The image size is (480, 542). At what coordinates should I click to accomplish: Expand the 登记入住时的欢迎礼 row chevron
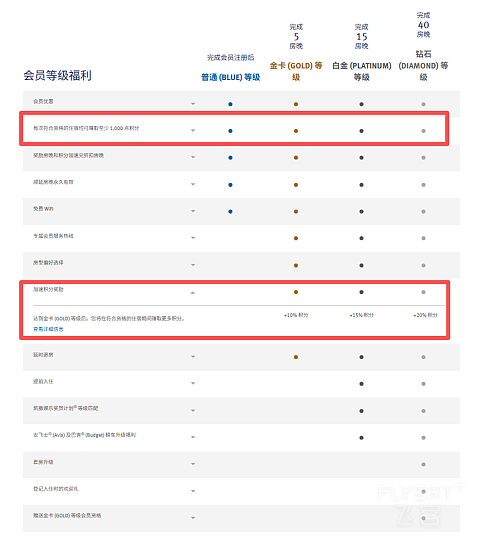pyautogui.click(x=193, y=491)
